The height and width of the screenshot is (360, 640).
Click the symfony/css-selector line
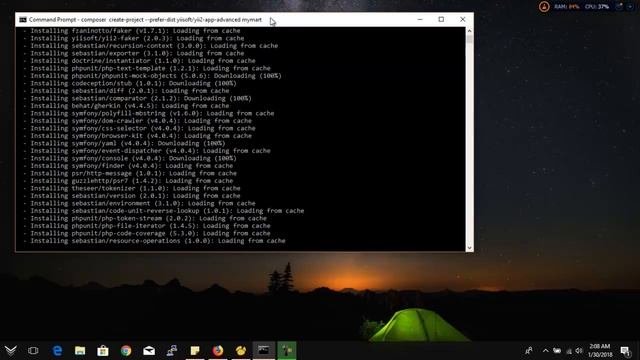coord(139,128)
